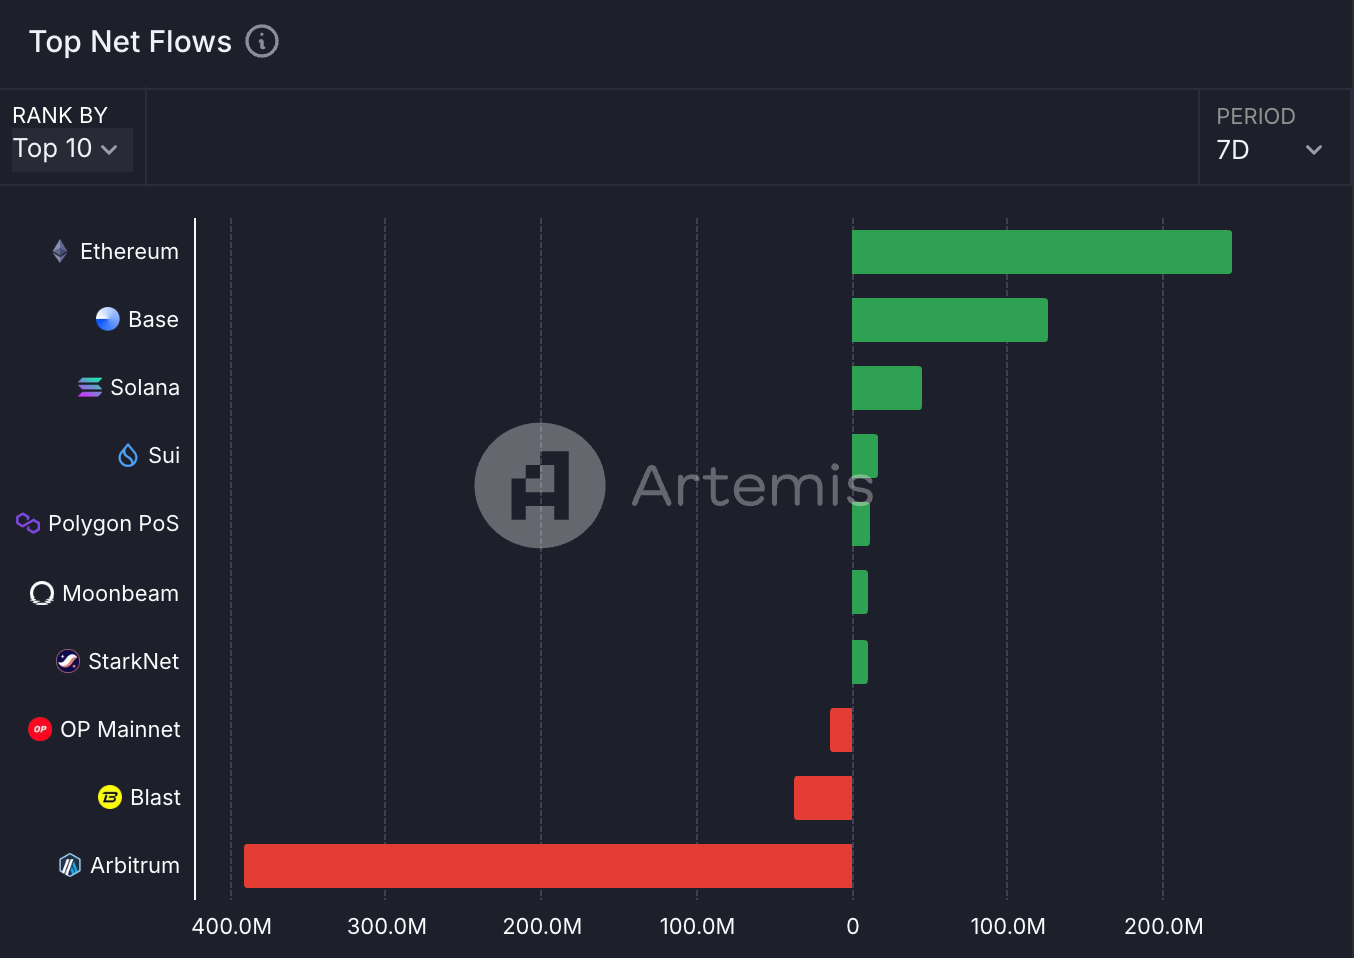Click the Moonbeam label text
The width and height of the screenshot is (1354, 958).
121,593
